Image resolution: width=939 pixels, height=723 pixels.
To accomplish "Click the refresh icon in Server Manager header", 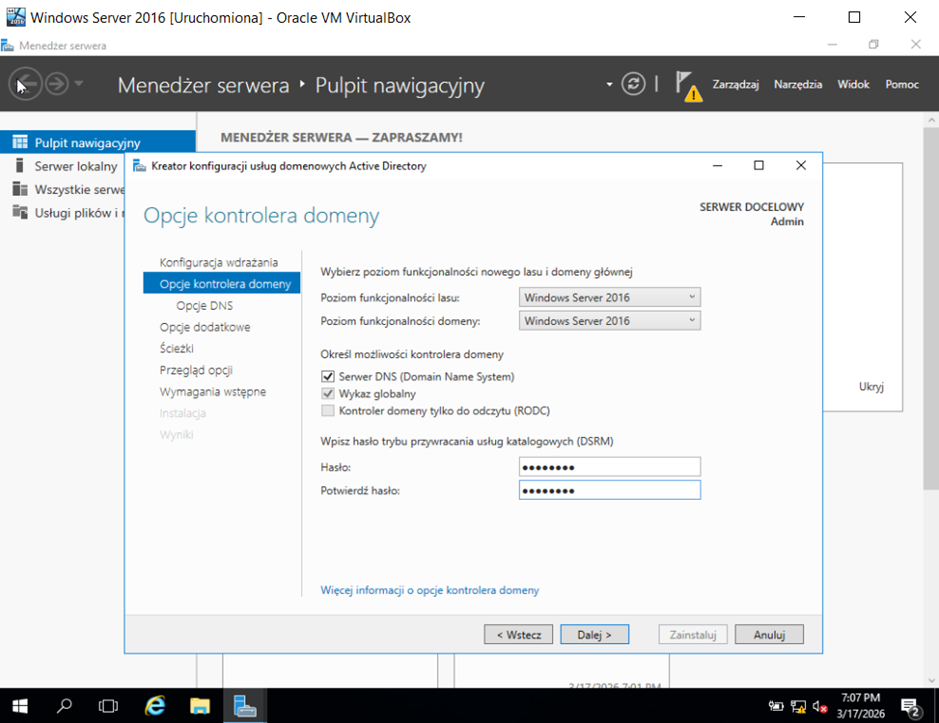I will [633, 84].
